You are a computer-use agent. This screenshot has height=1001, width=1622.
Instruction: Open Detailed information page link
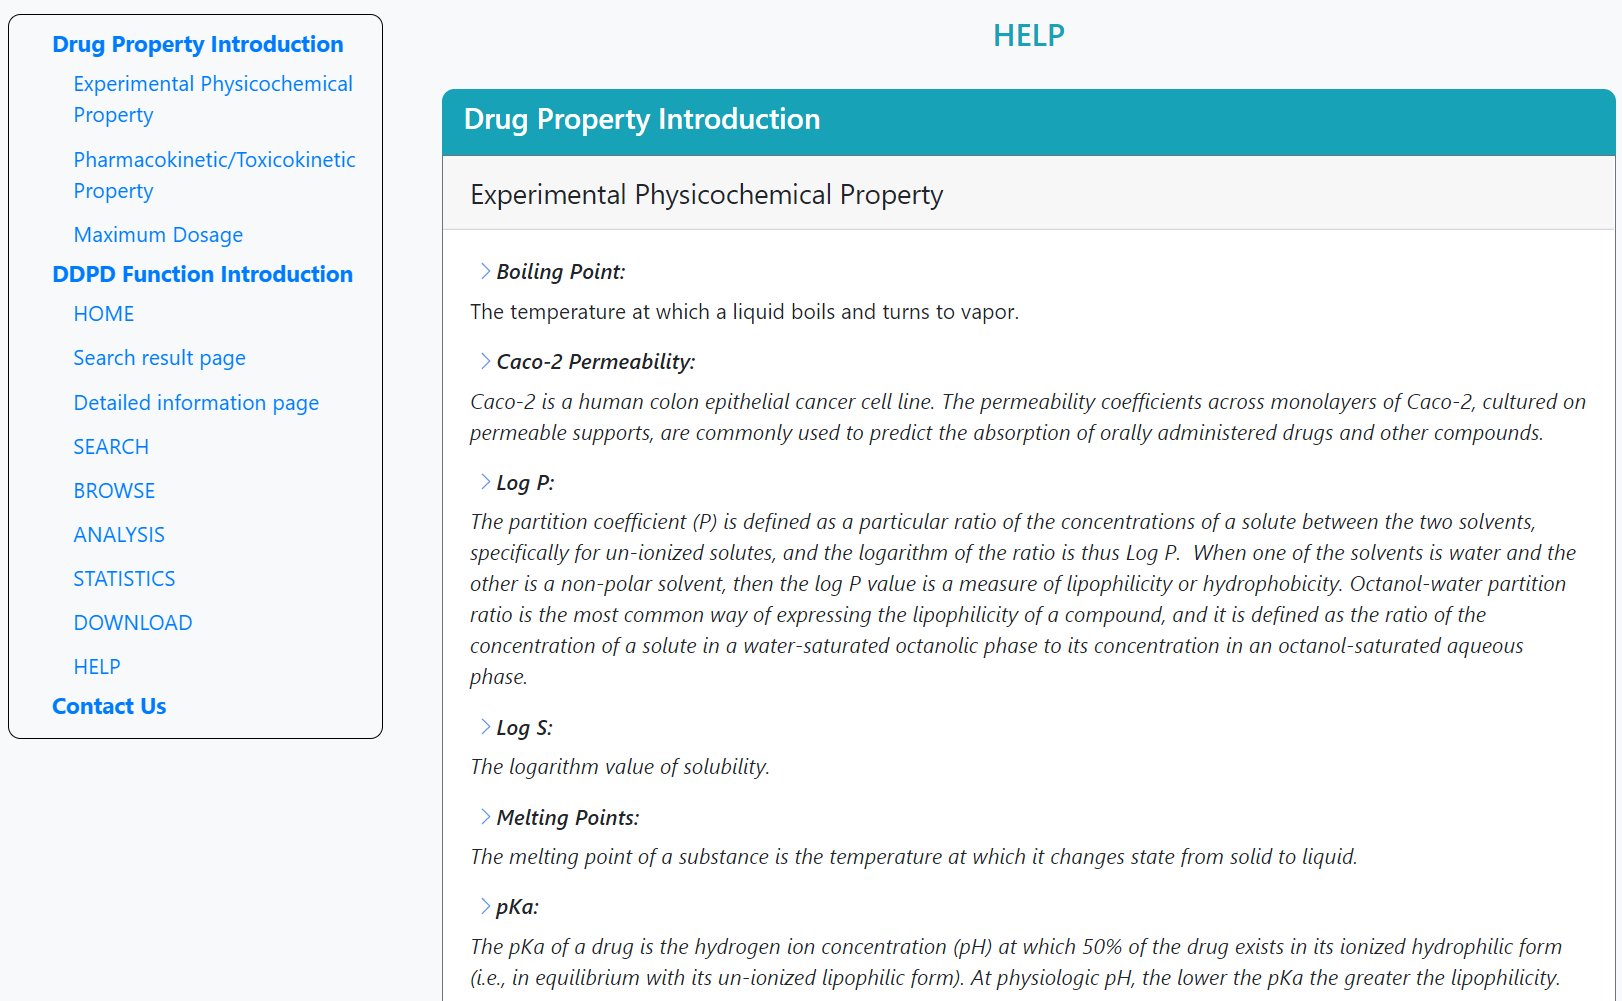[196, 403]
